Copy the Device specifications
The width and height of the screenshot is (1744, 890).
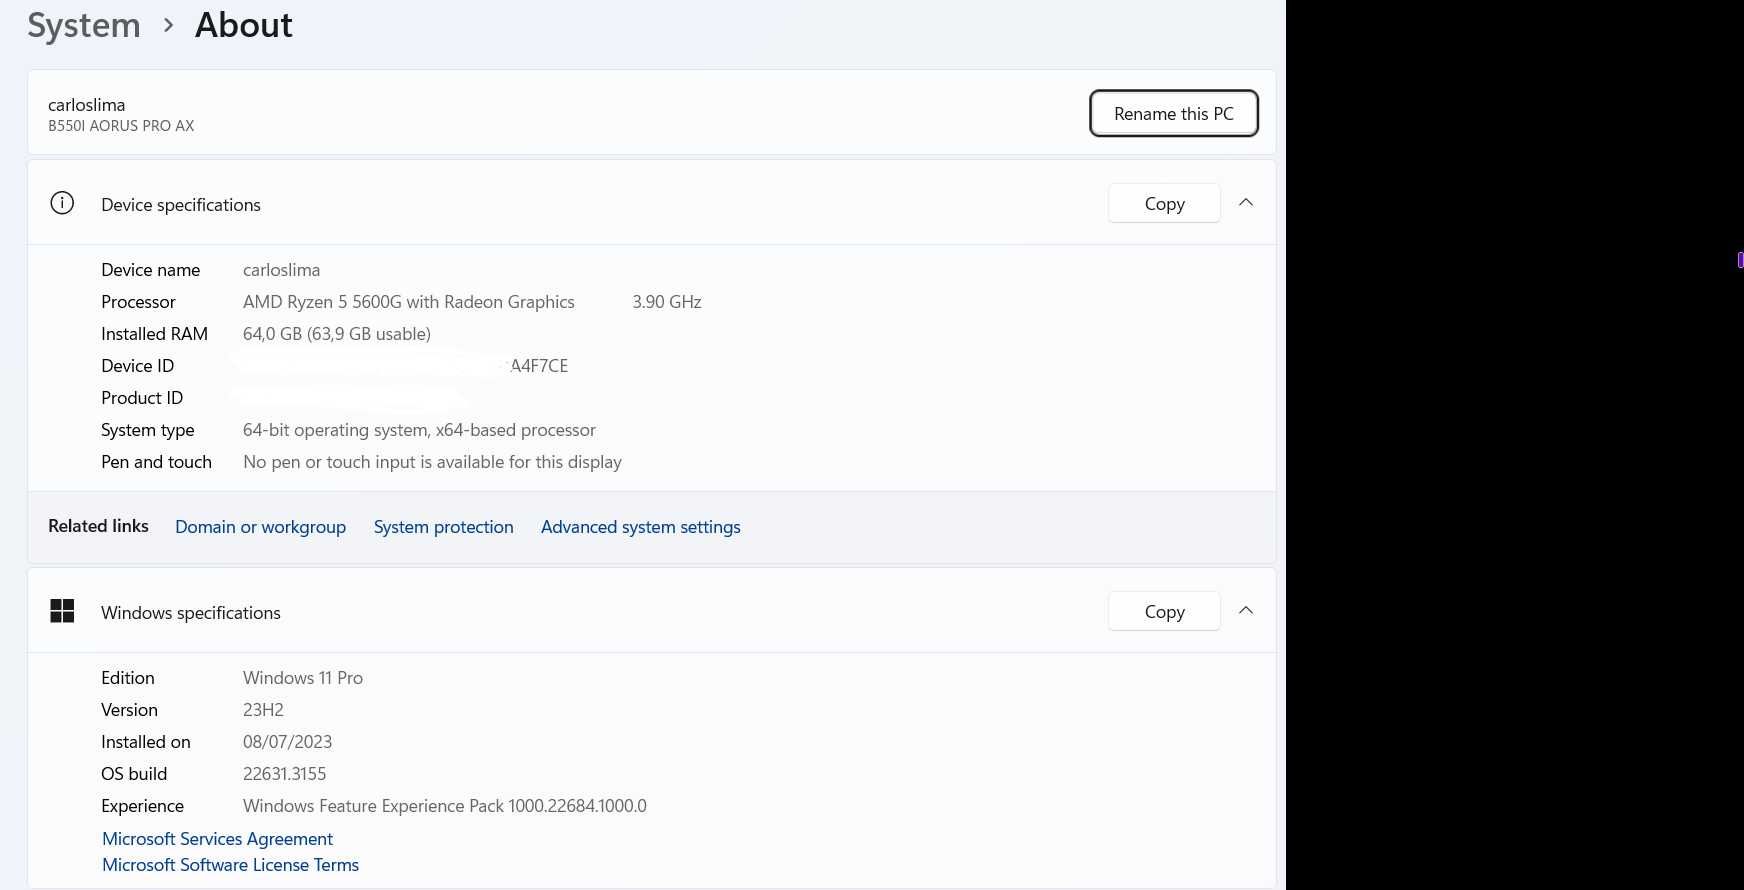[1164, 203]
